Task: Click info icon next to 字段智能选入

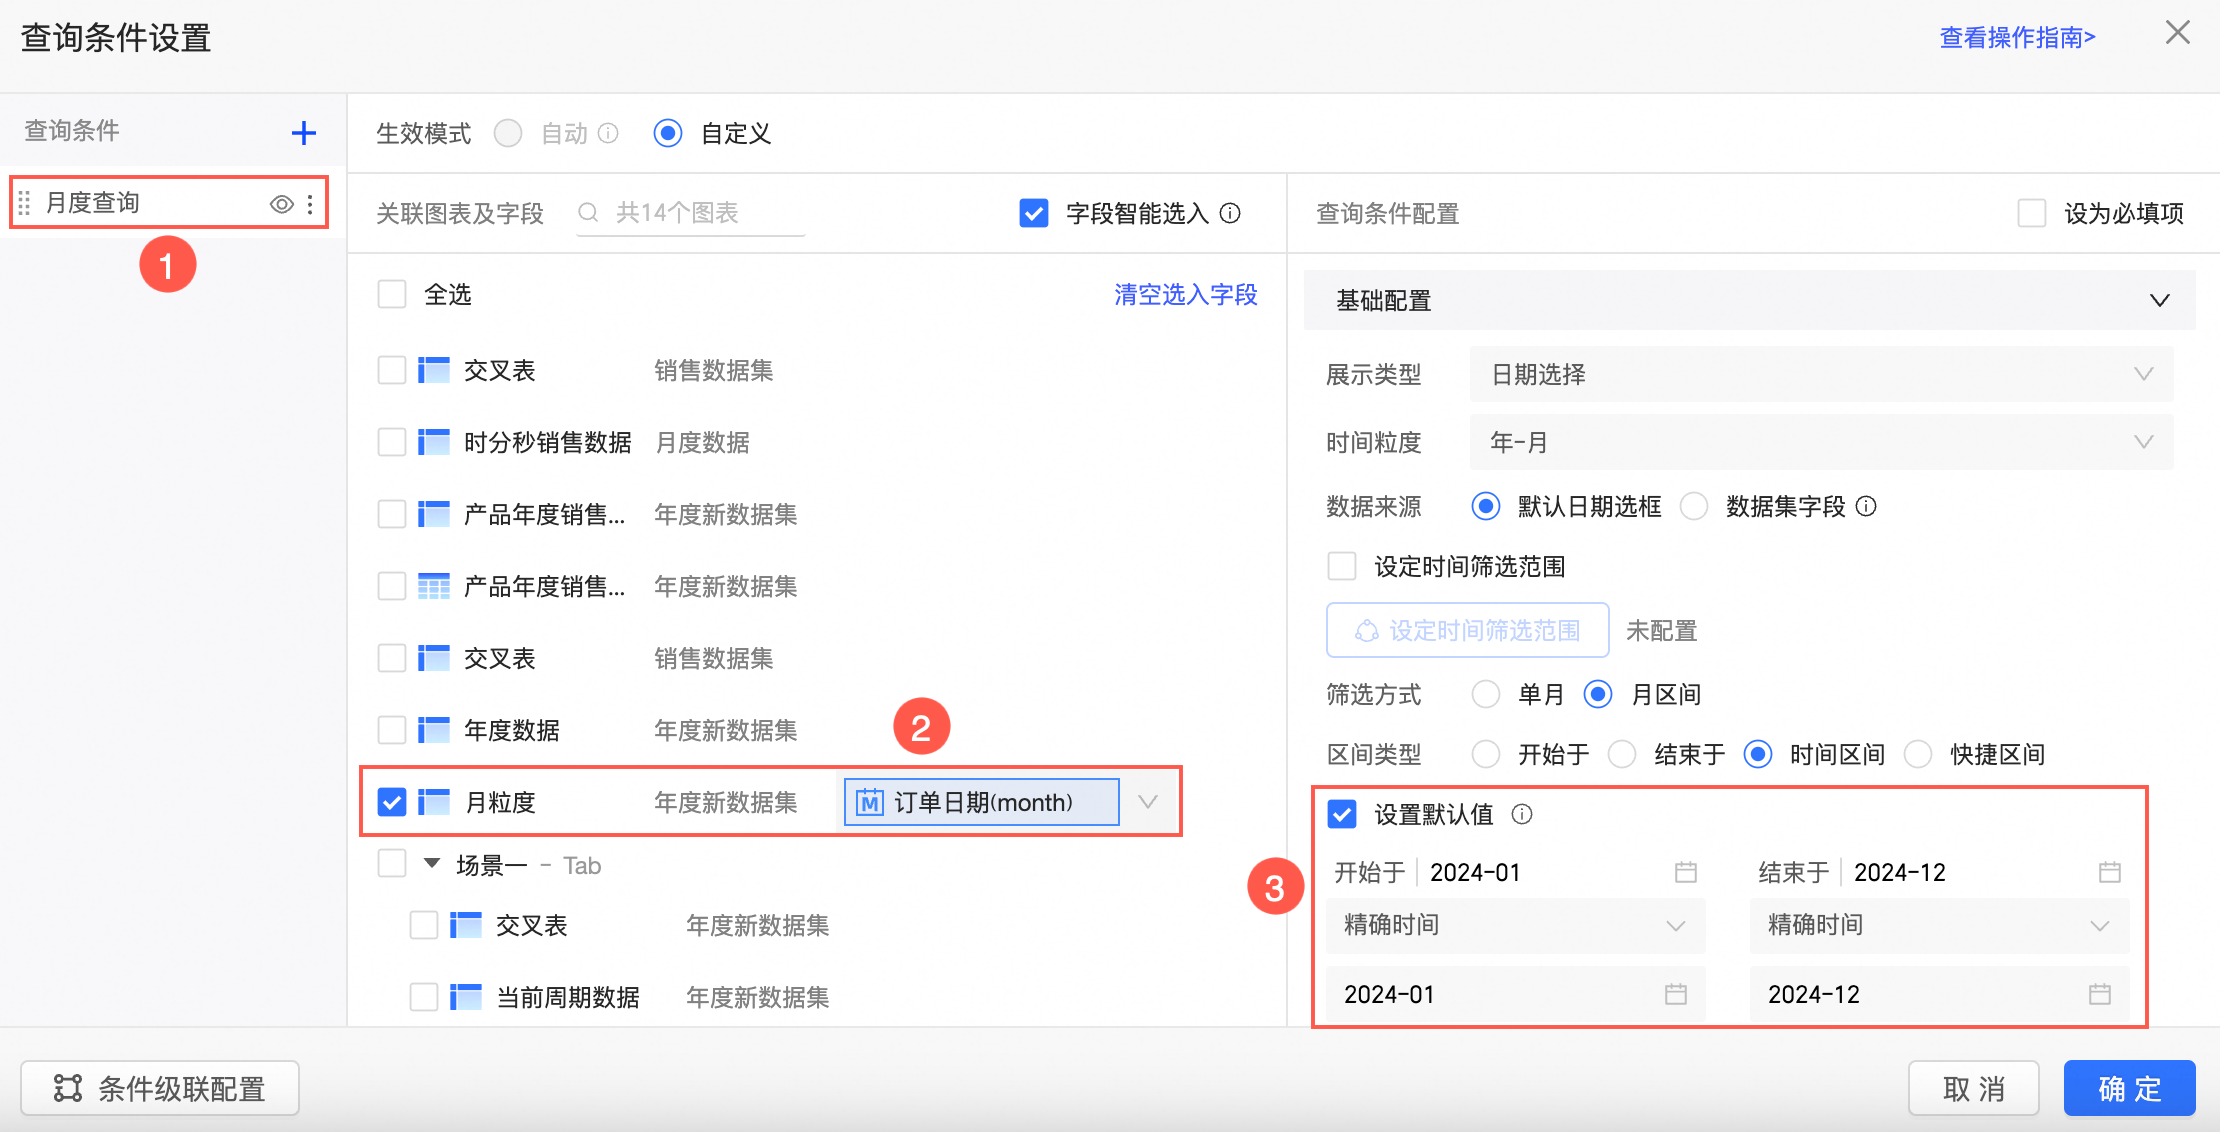Action: [x=1231, y=213]
